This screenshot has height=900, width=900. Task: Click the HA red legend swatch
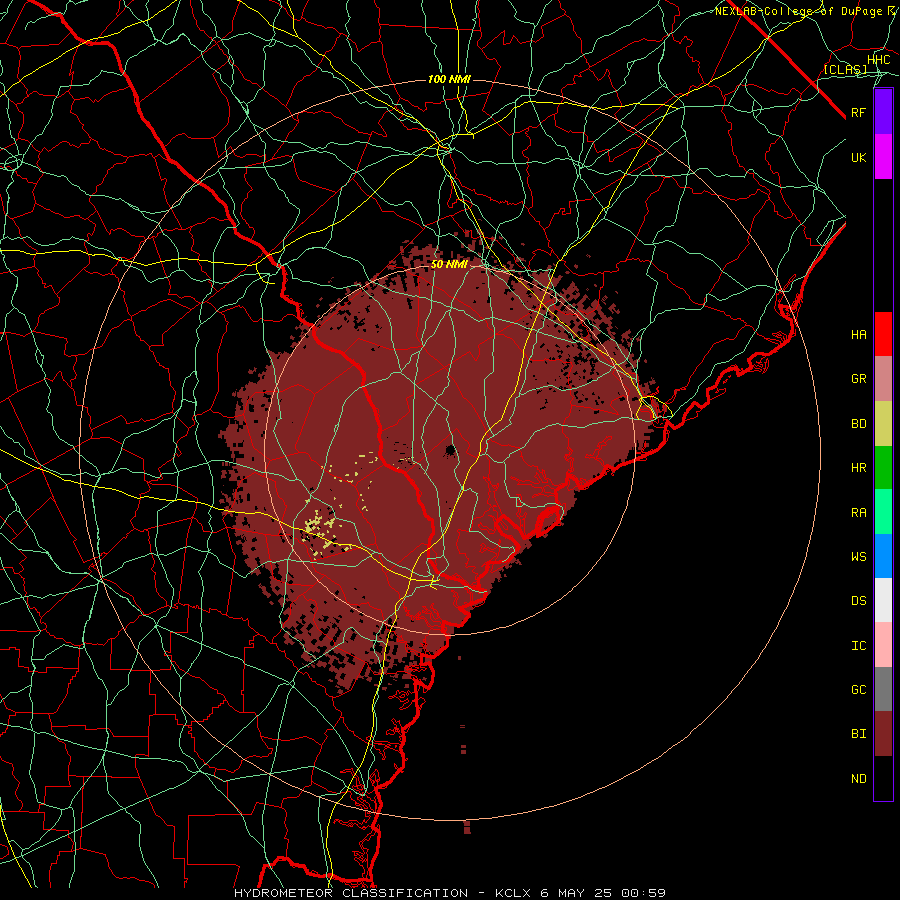883,334
